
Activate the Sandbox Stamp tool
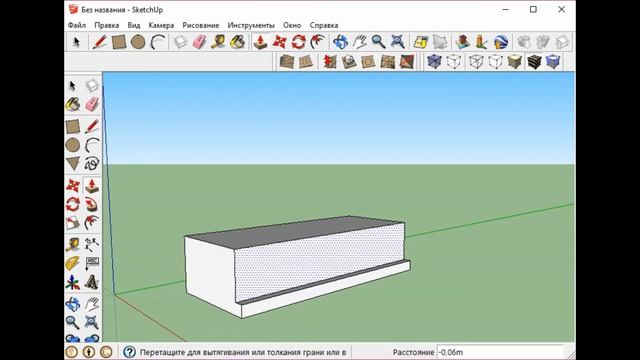coord(349,62)
